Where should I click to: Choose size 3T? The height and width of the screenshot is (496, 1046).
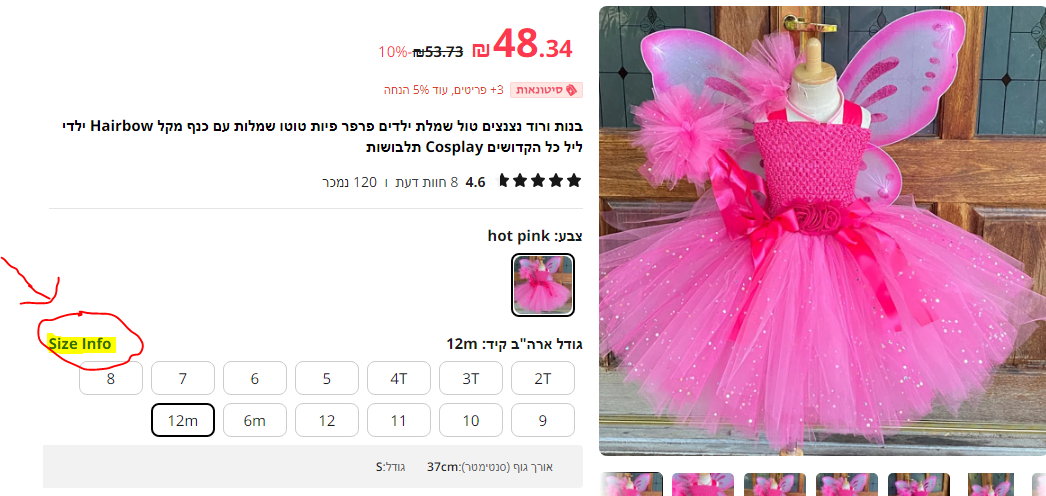(x=471, y=378)
